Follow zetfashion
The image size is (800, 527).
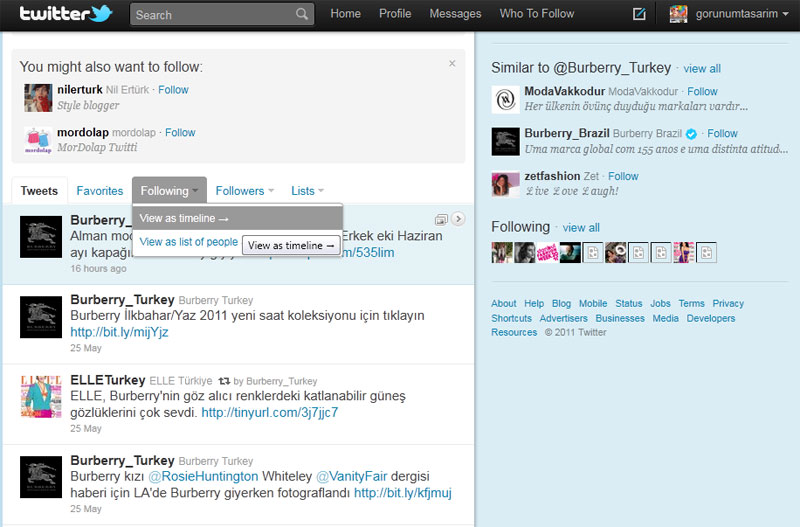(623, 177)
